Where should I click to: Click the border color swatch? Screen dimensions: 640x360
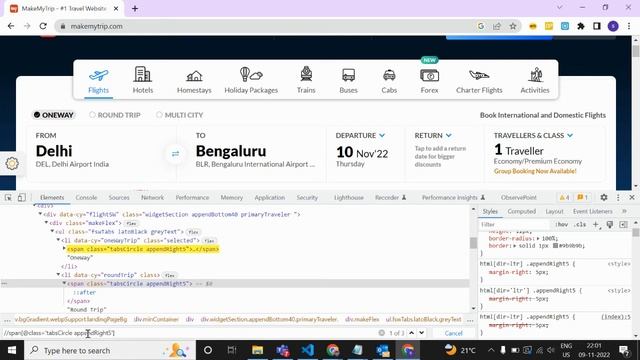pos(555,246)
